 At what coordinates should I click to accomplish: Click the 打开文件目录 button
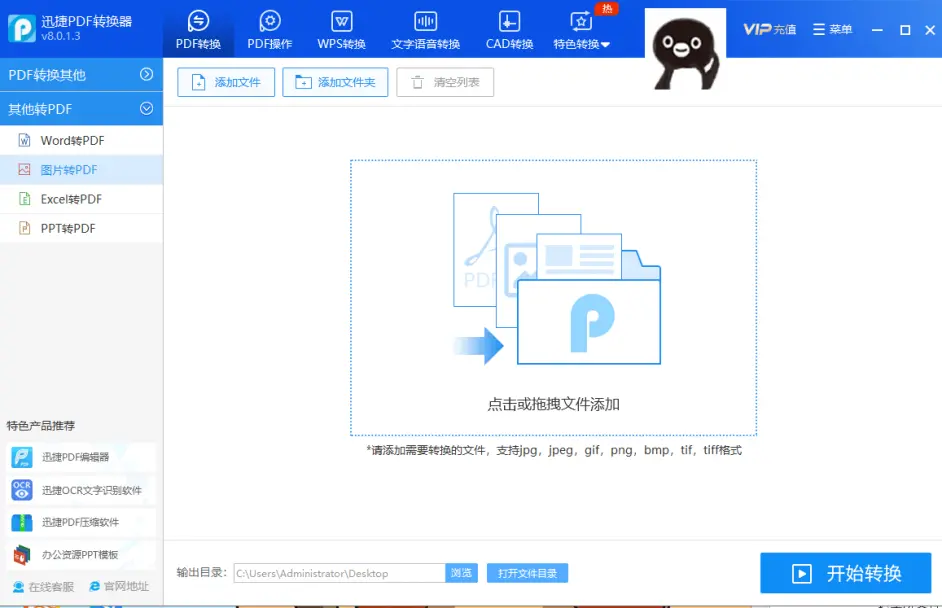527,573
